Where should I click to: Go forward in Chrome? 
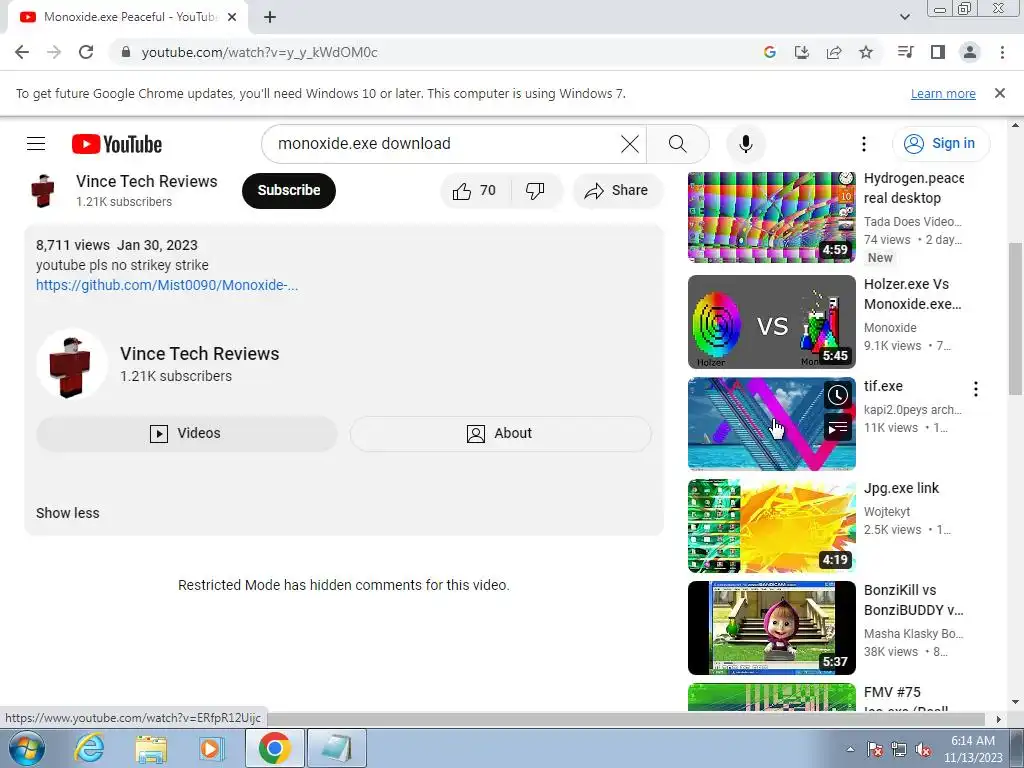pos(54,52)
